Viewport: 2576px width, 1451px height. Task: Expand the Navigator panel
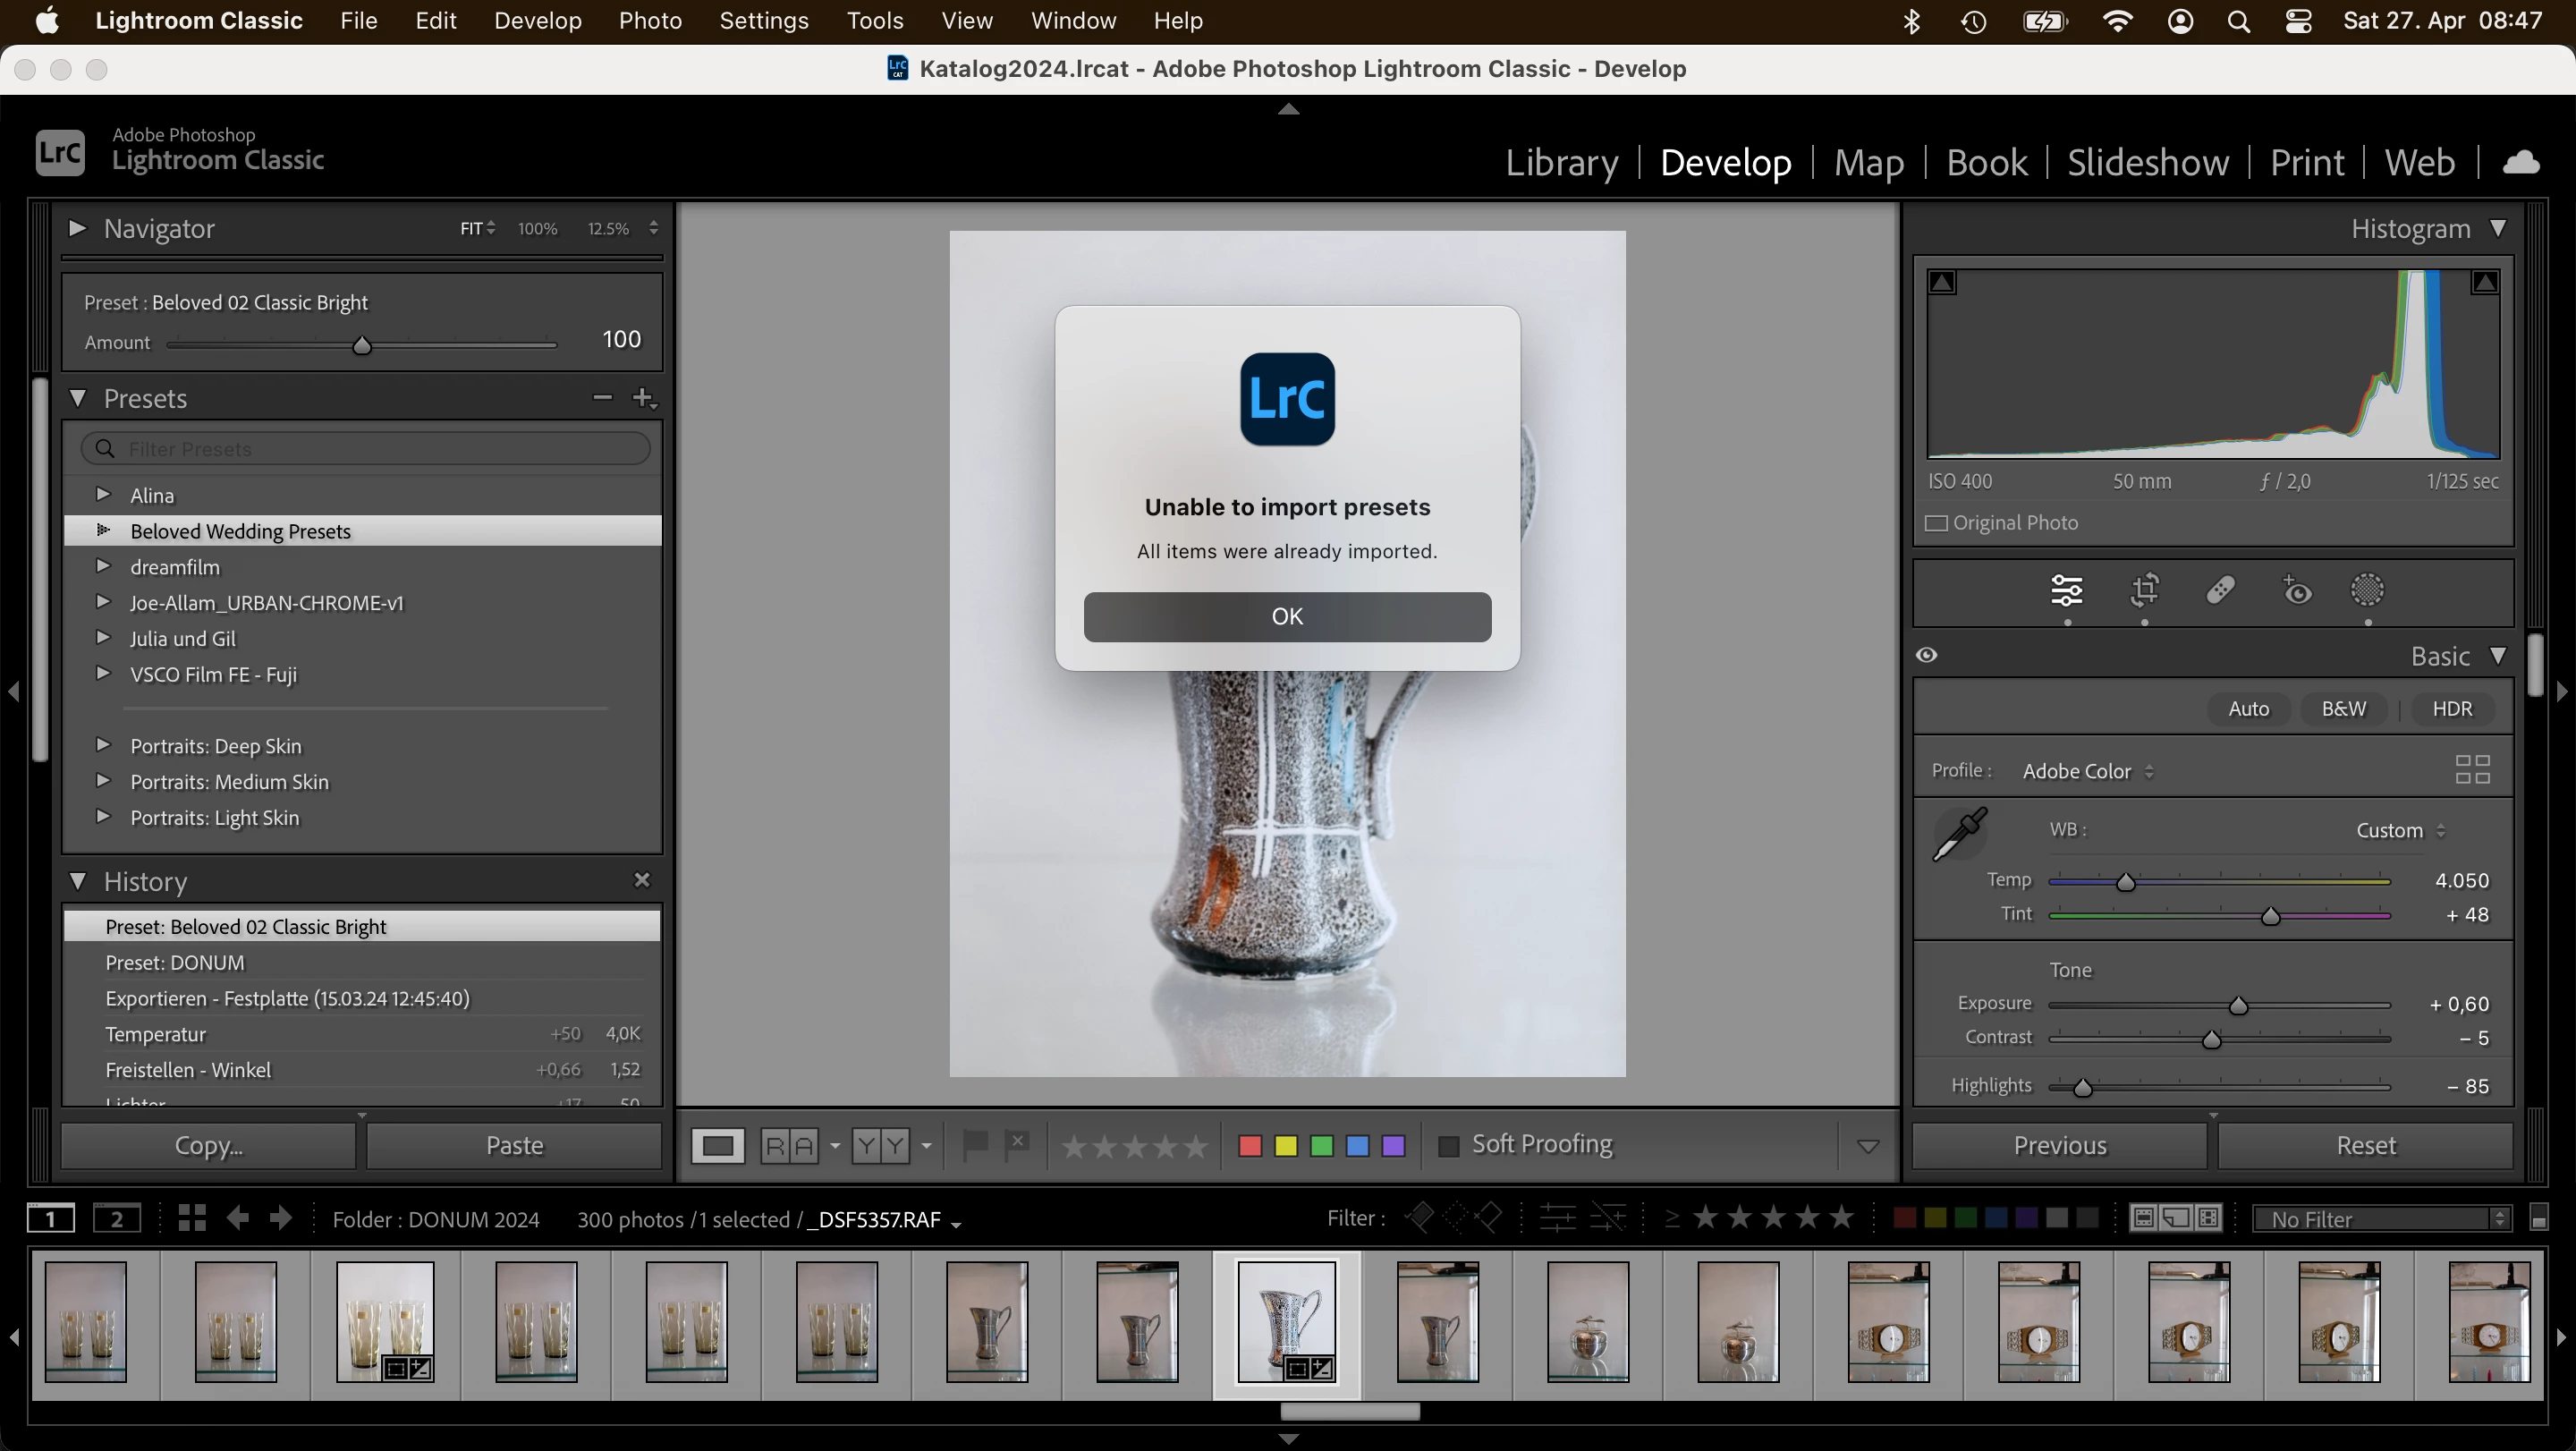[77, 229]
